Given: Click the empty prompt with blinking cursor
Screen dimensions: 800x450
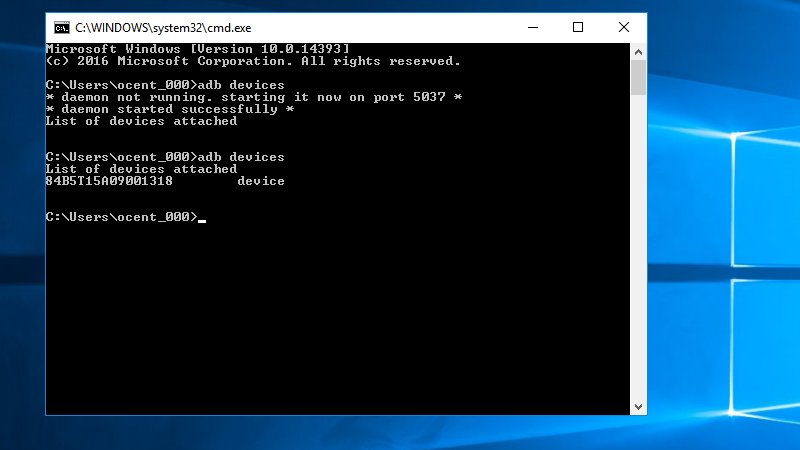Looking at the screenshot, I should point(126,217).
